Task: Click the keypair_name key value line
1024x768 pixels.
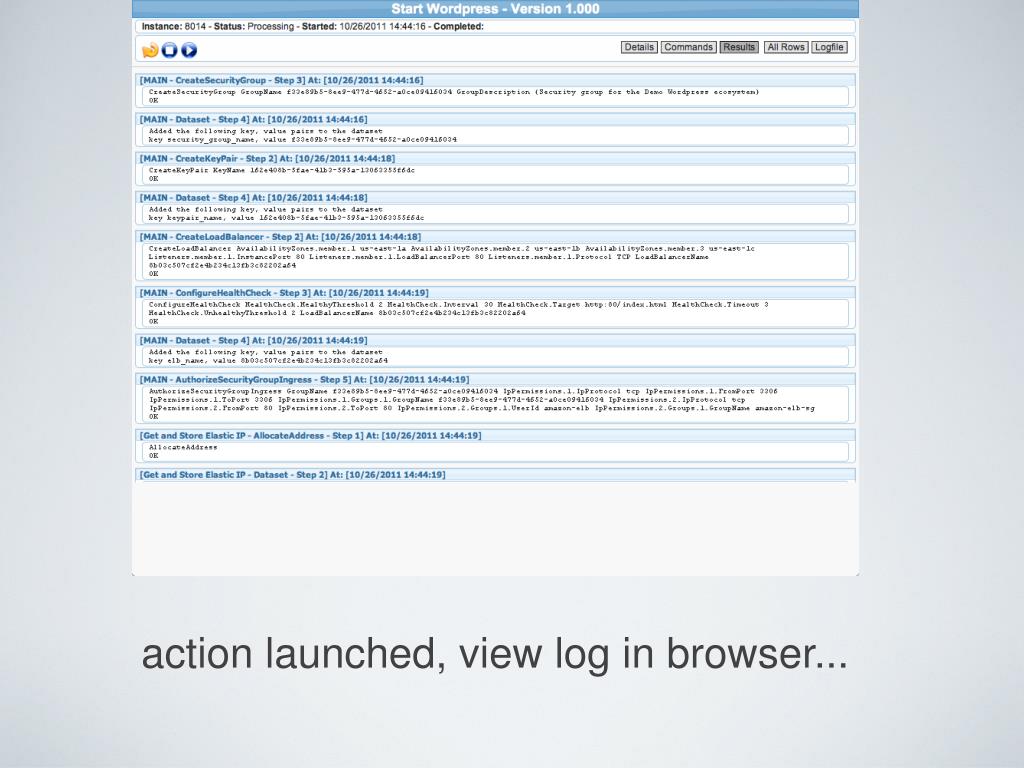Action: pyautogui.click(x=286, y=218)
